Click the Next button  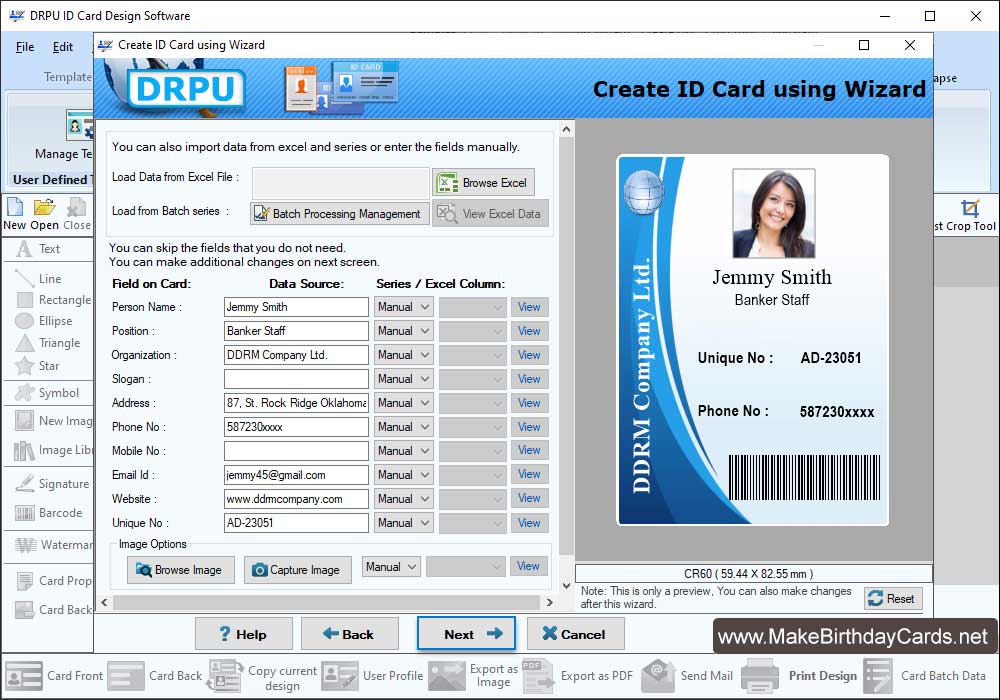tap(466, 634)
